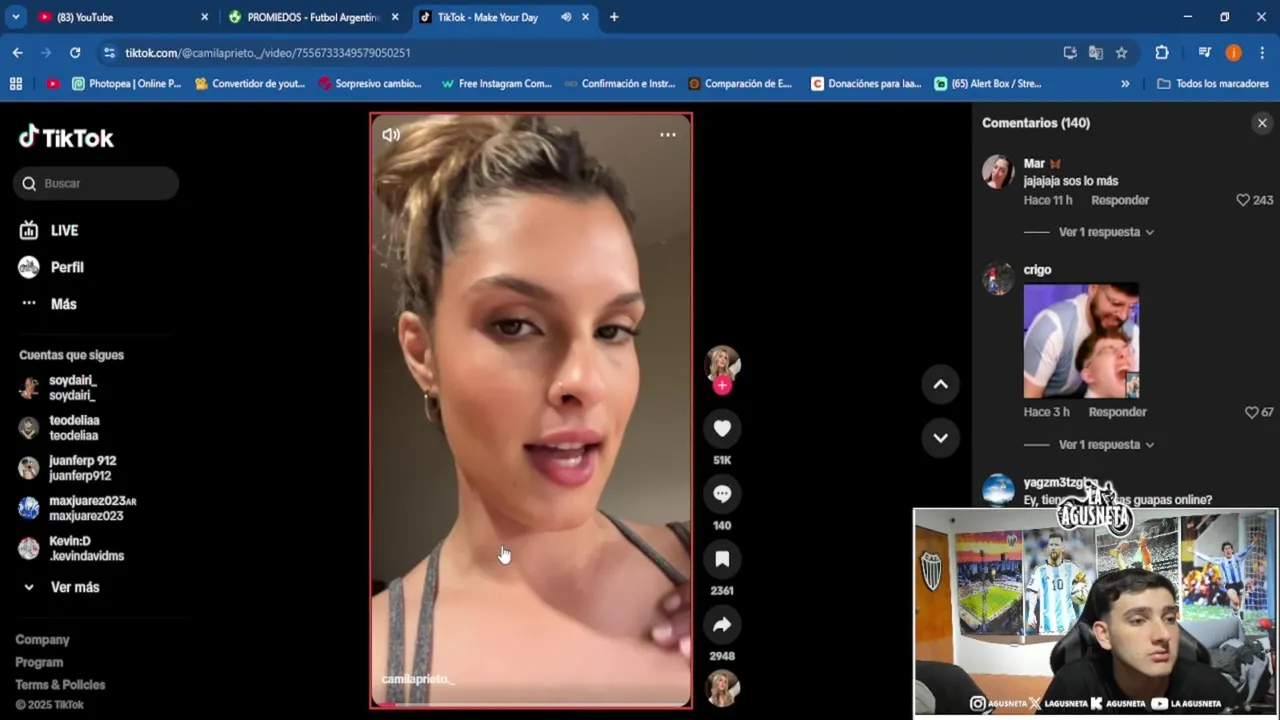Open the Program footer link
Image resolution: width=1280 pixels, height=720 pixels.
[39, 662]
